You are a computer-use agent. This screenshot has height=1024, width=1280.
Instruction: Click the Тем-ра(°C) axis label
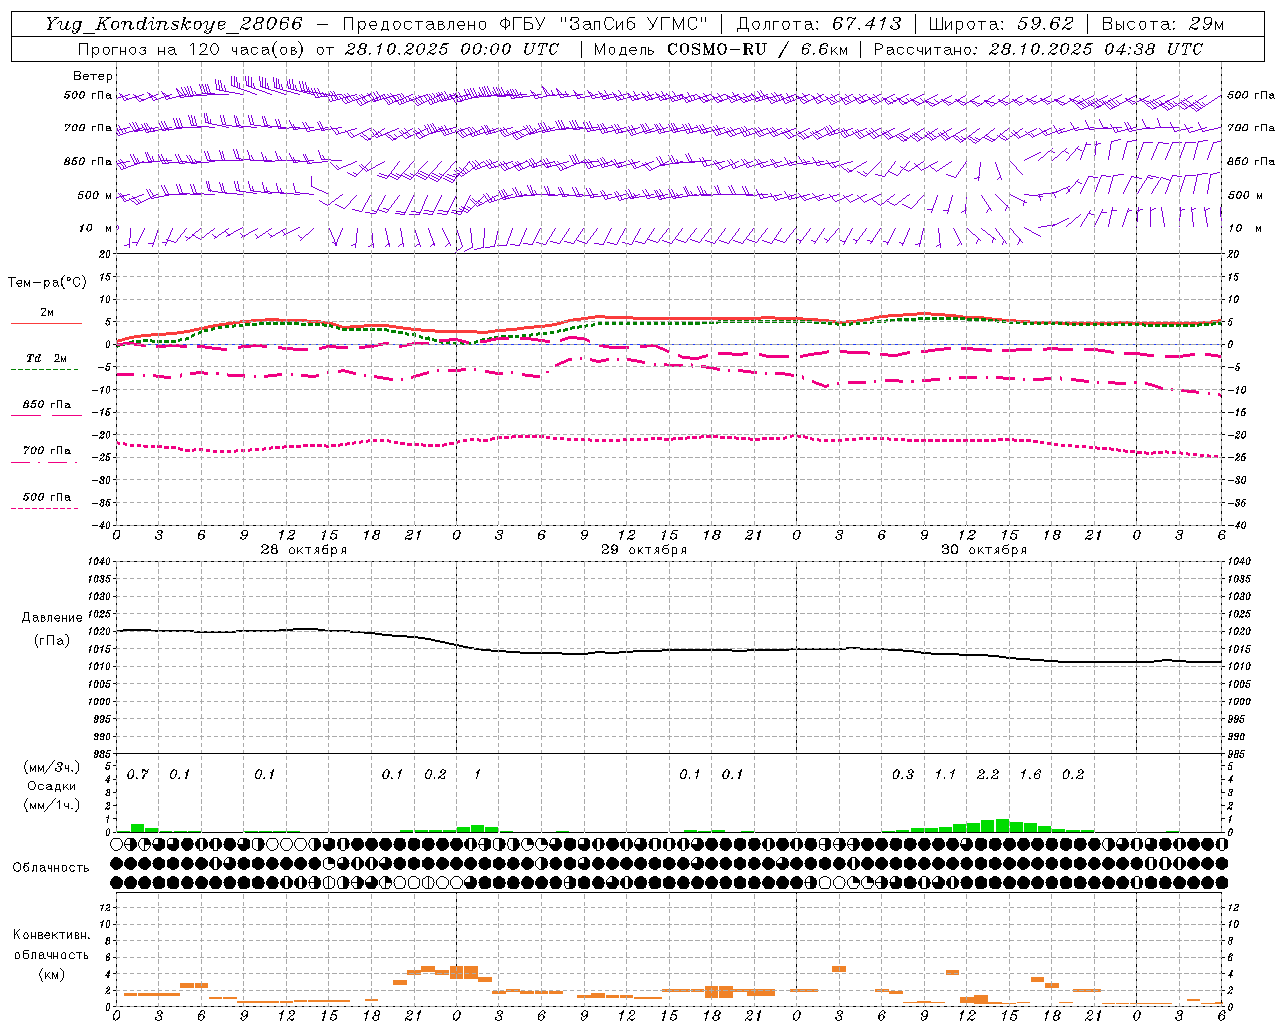[47, 283]
